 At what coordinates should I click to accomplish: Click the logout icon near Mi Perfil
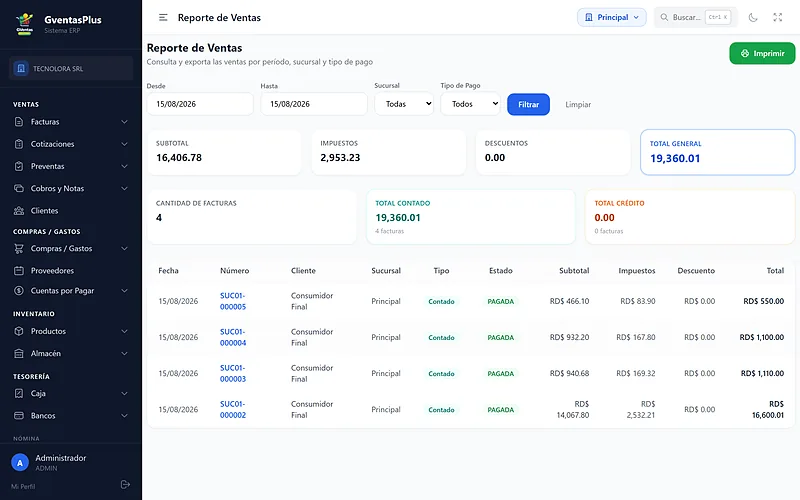pyautogui.click(x=125, y=484)
